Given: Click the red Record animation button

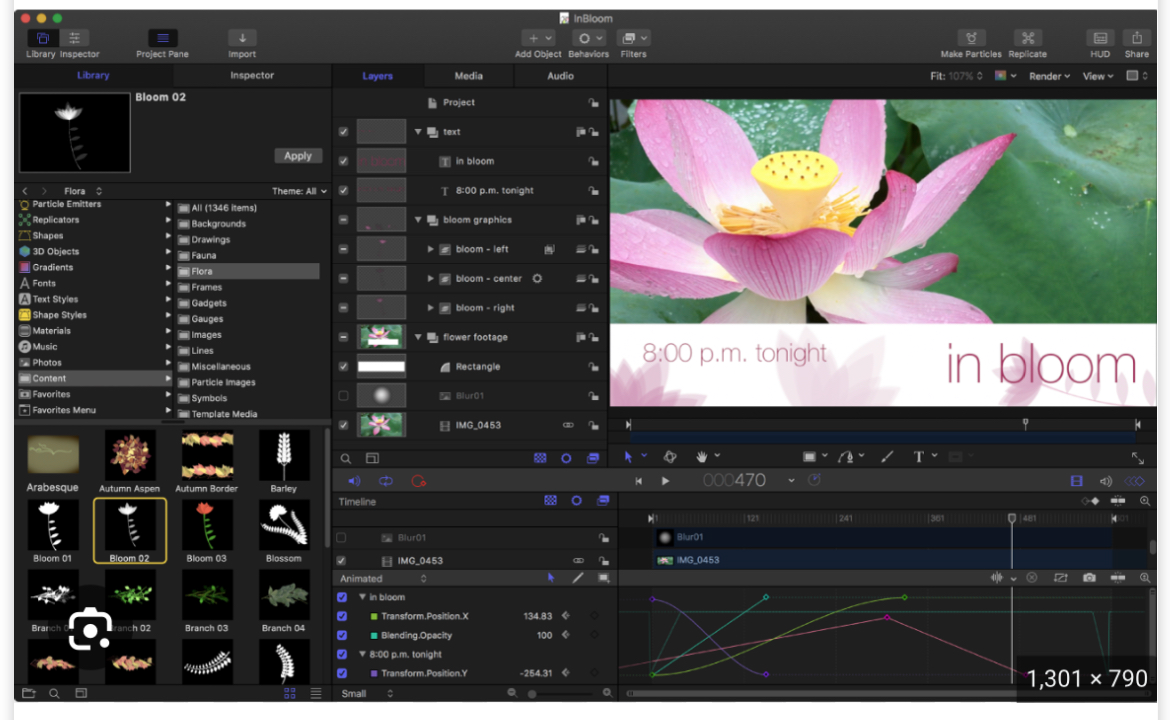Looking at the screenshot, I should pyautogui.click(x=418, y=481).
